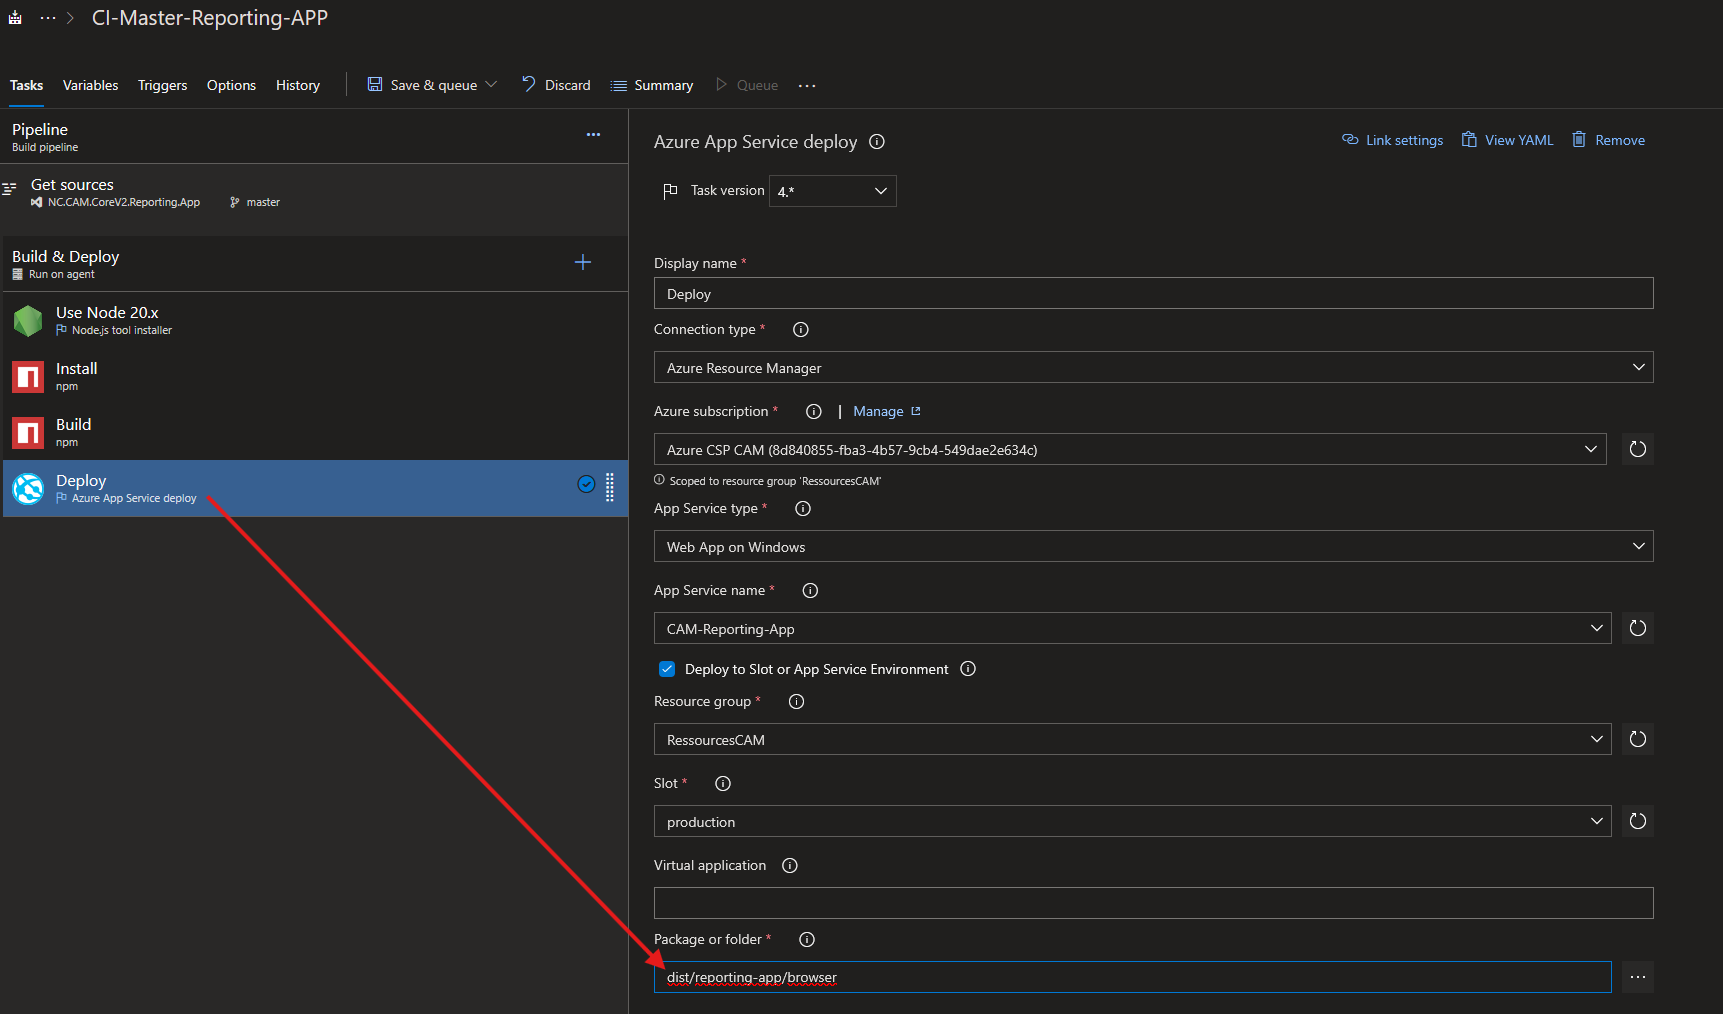The height and width of the screenshot is (1014, 1723).
Task: Click the plus icon to add a task
Action: point(583,262)
